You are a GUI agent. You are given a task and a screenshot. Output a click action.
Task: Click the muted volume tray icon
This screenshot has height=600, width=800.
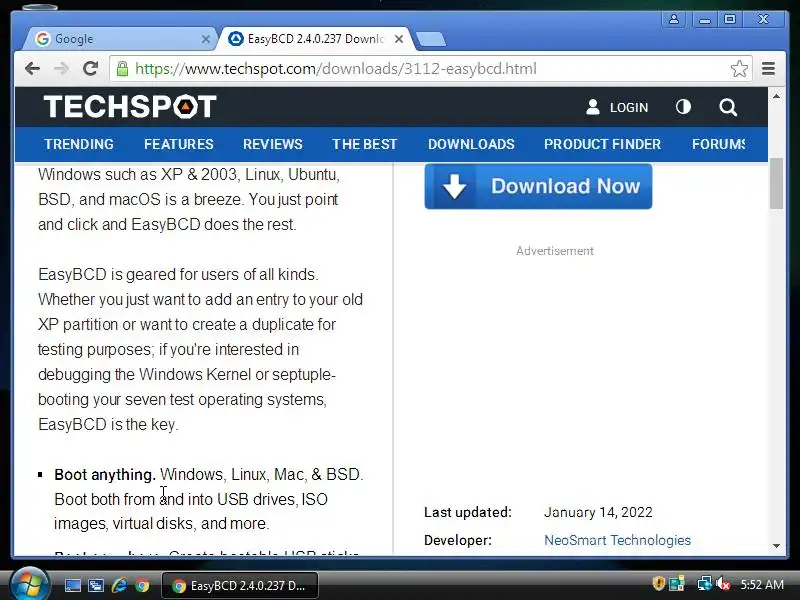(x=722, y=584)
